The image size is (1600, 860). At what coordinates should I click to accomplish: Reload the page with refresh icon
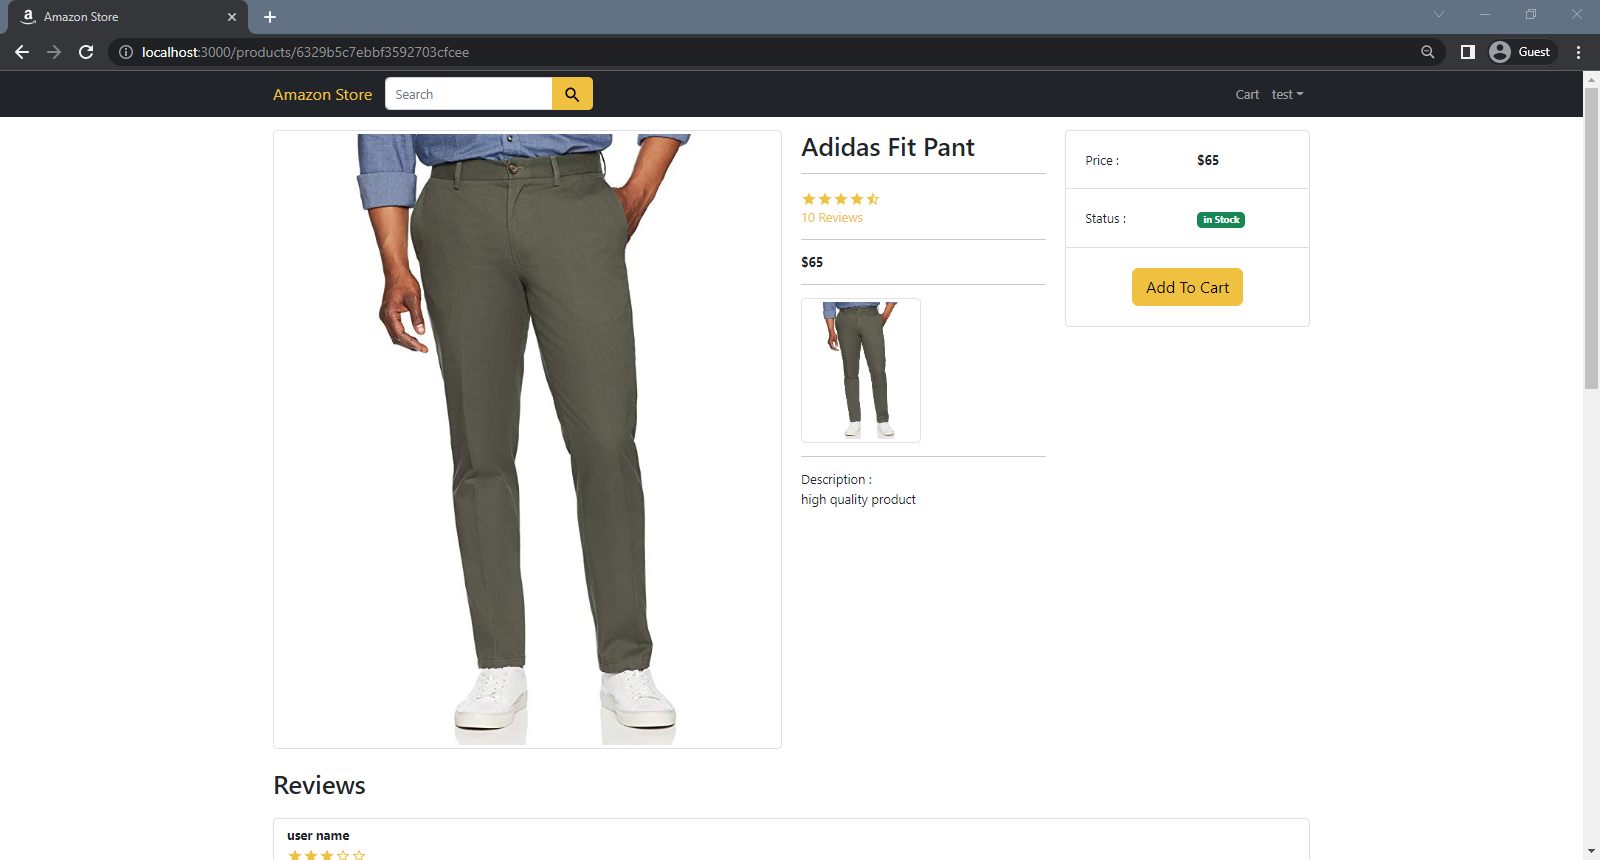(x=86, y=52)
